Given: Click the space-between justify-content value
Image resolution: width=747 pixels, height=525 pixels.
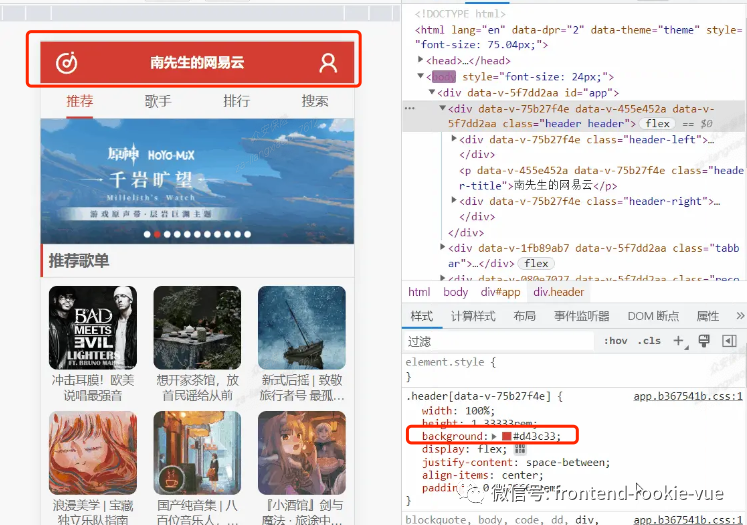Looking at the screenshot, I should pos(566,462).
